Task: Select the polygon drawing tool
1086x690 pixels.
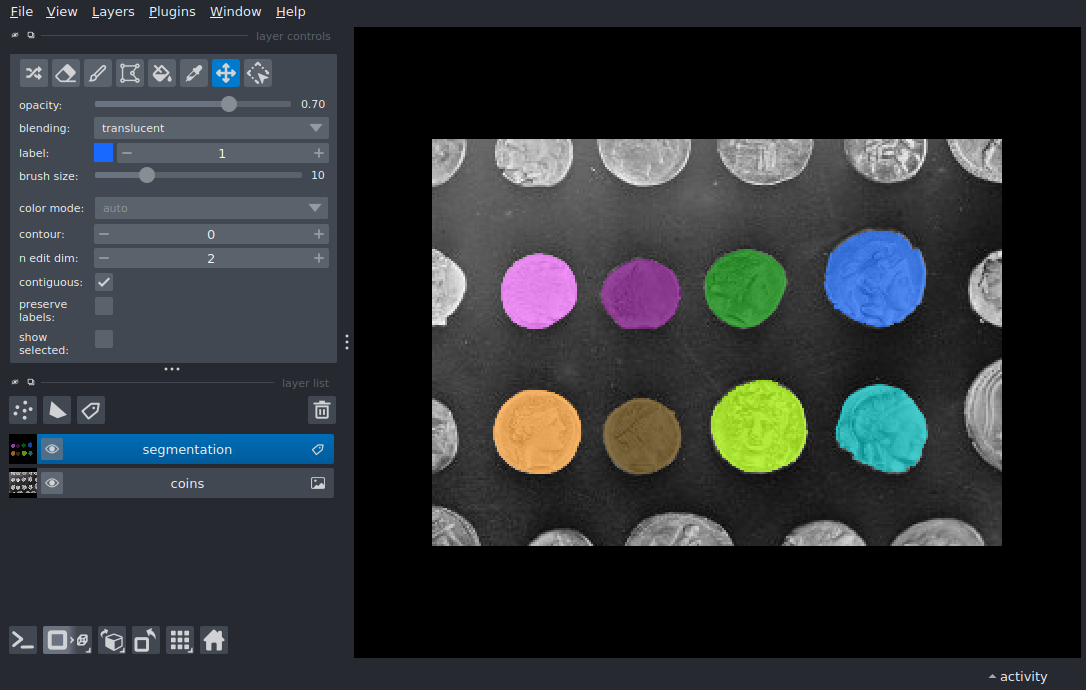Action: (x=129, y=73)
